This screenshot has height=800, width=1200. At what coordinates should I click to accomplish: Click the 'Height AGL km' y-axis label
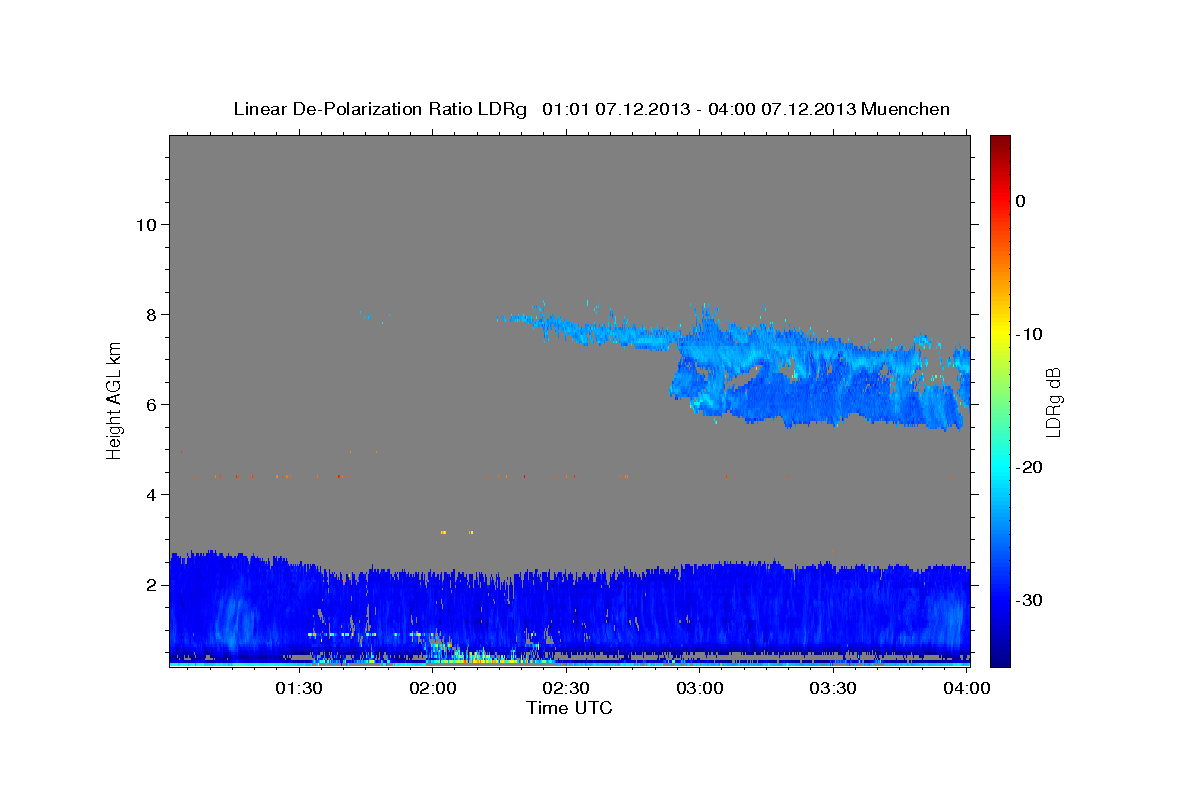tap(115, 400)
